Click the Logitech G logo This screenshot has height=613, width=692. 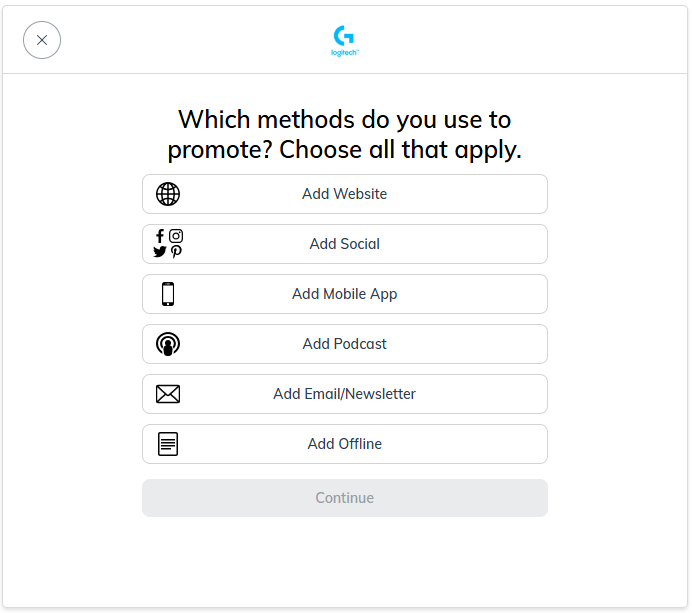(x=344, y=35)
